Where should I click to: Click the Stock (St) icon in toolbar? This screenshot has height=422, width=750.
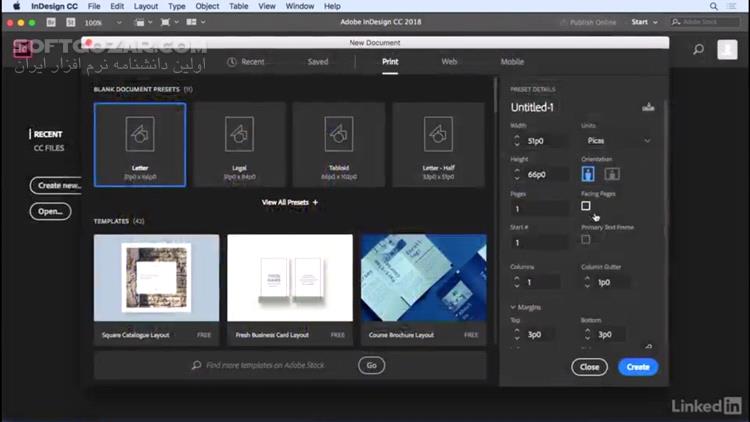[x=70, y=22]
